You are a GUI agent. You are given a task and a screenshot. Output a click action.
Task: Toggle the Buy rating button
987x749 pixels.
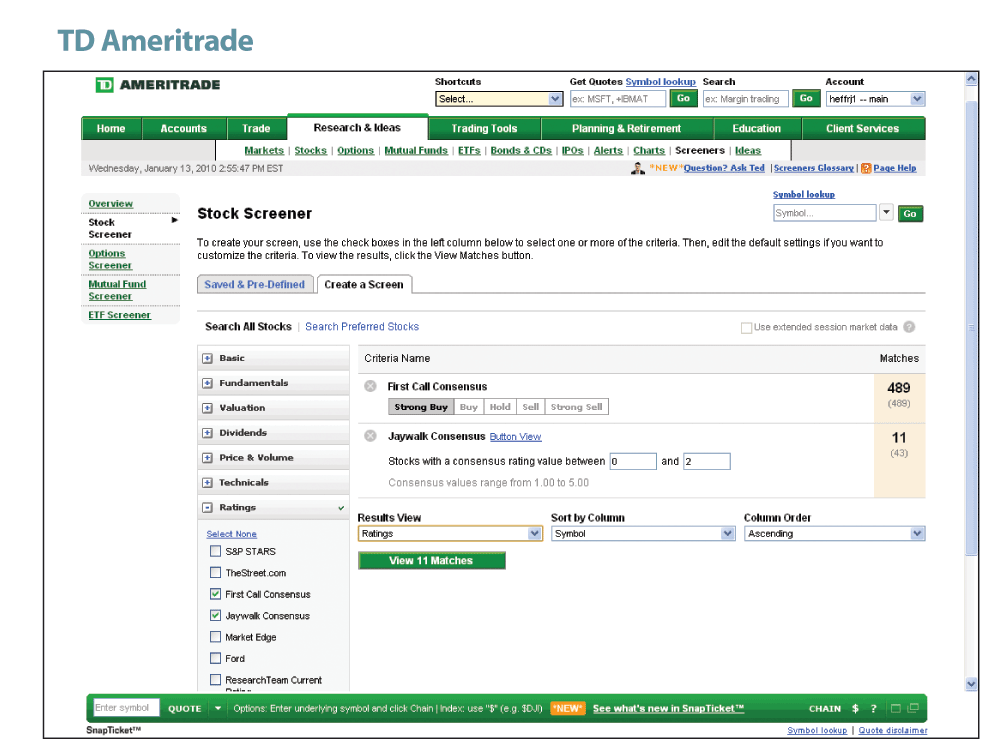tap(468, 407)
